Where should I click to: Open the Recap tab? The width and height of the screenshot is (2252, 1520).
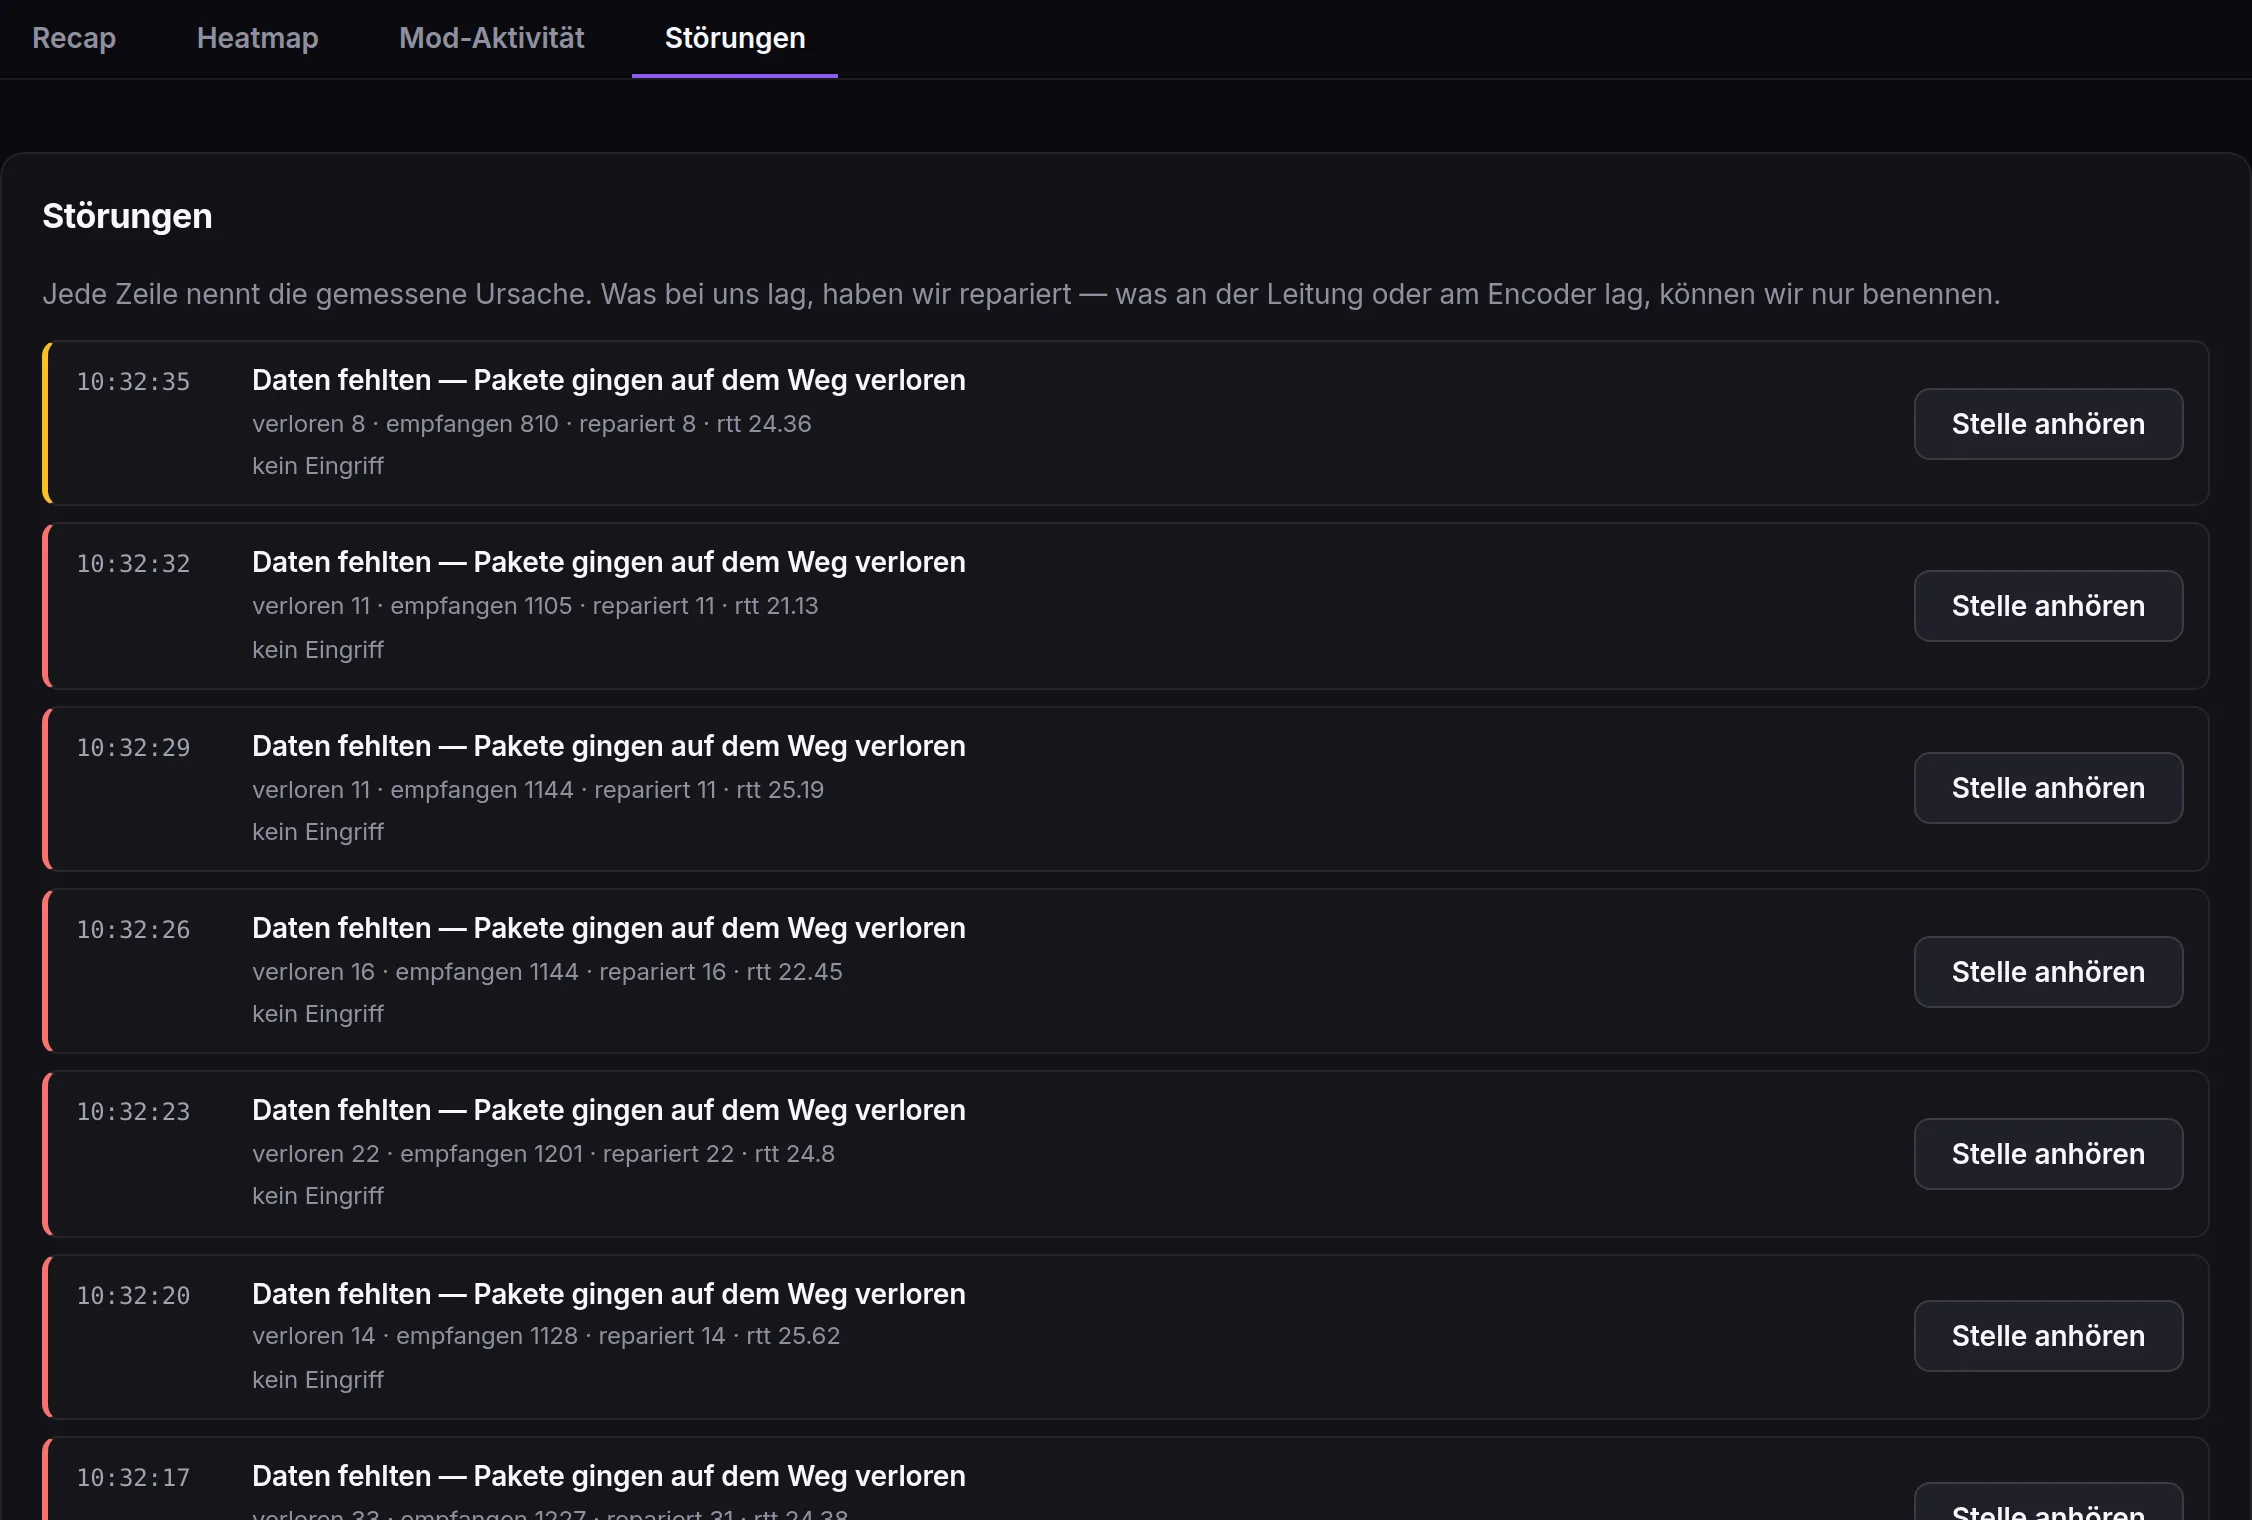74,38
